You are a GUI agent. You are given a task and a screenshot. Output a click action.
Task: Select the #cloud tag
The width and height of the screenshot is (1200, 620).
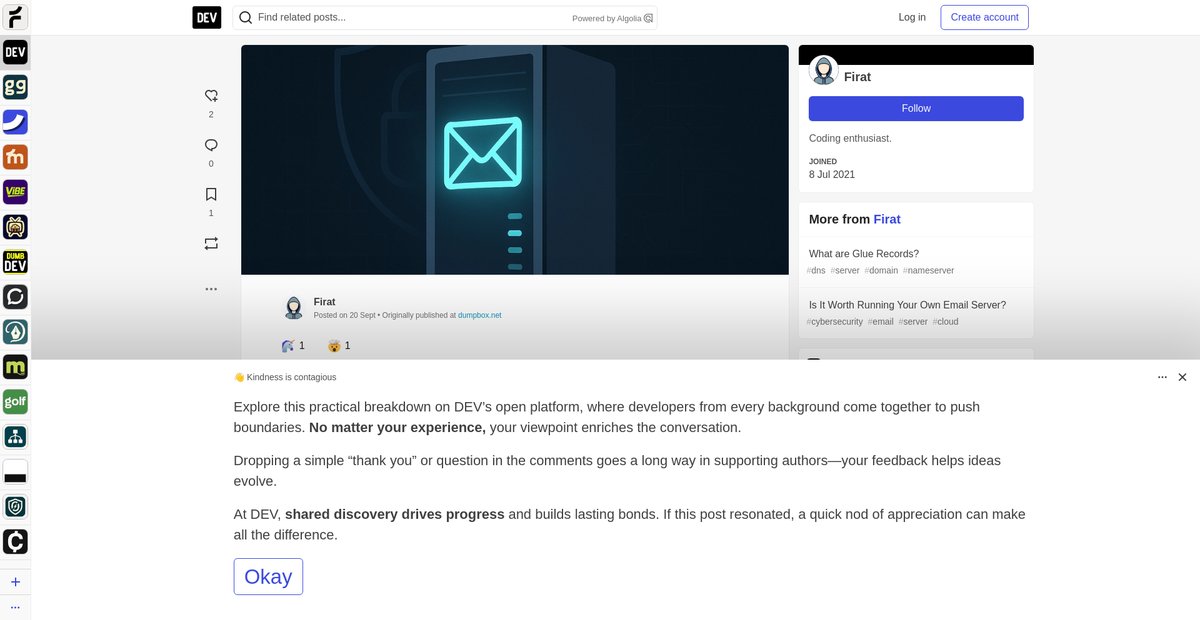pyautogui.click(x=946, y=321)
